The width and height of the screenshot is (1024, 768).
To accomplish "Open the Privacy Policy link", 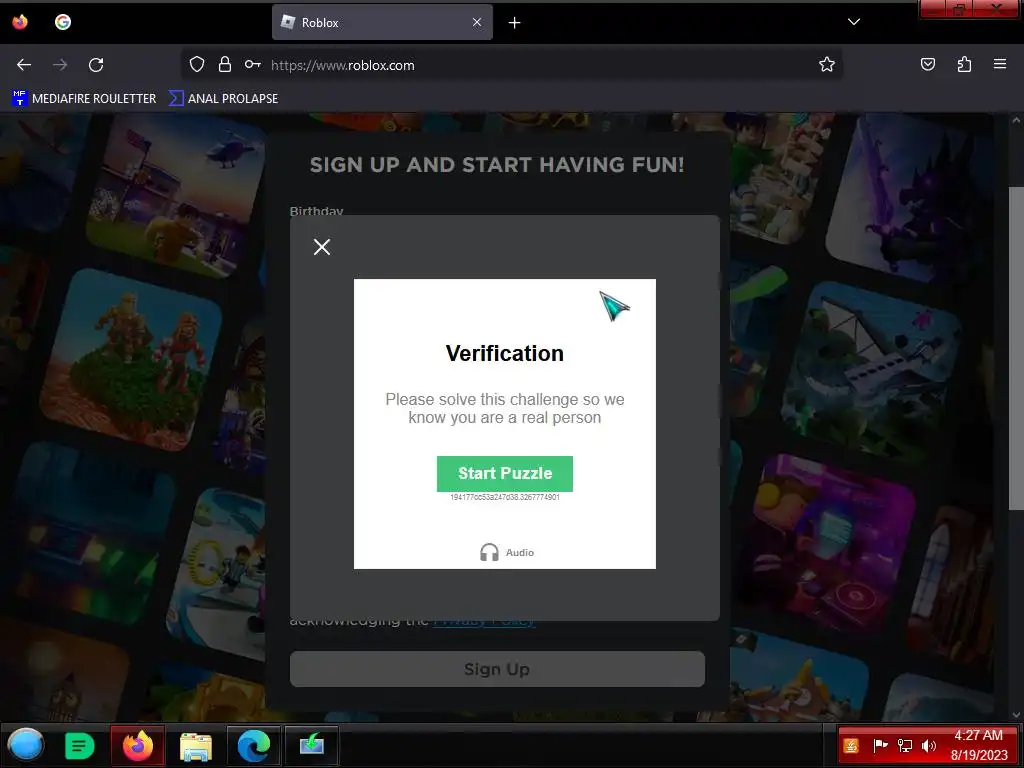I will [484, 621].
